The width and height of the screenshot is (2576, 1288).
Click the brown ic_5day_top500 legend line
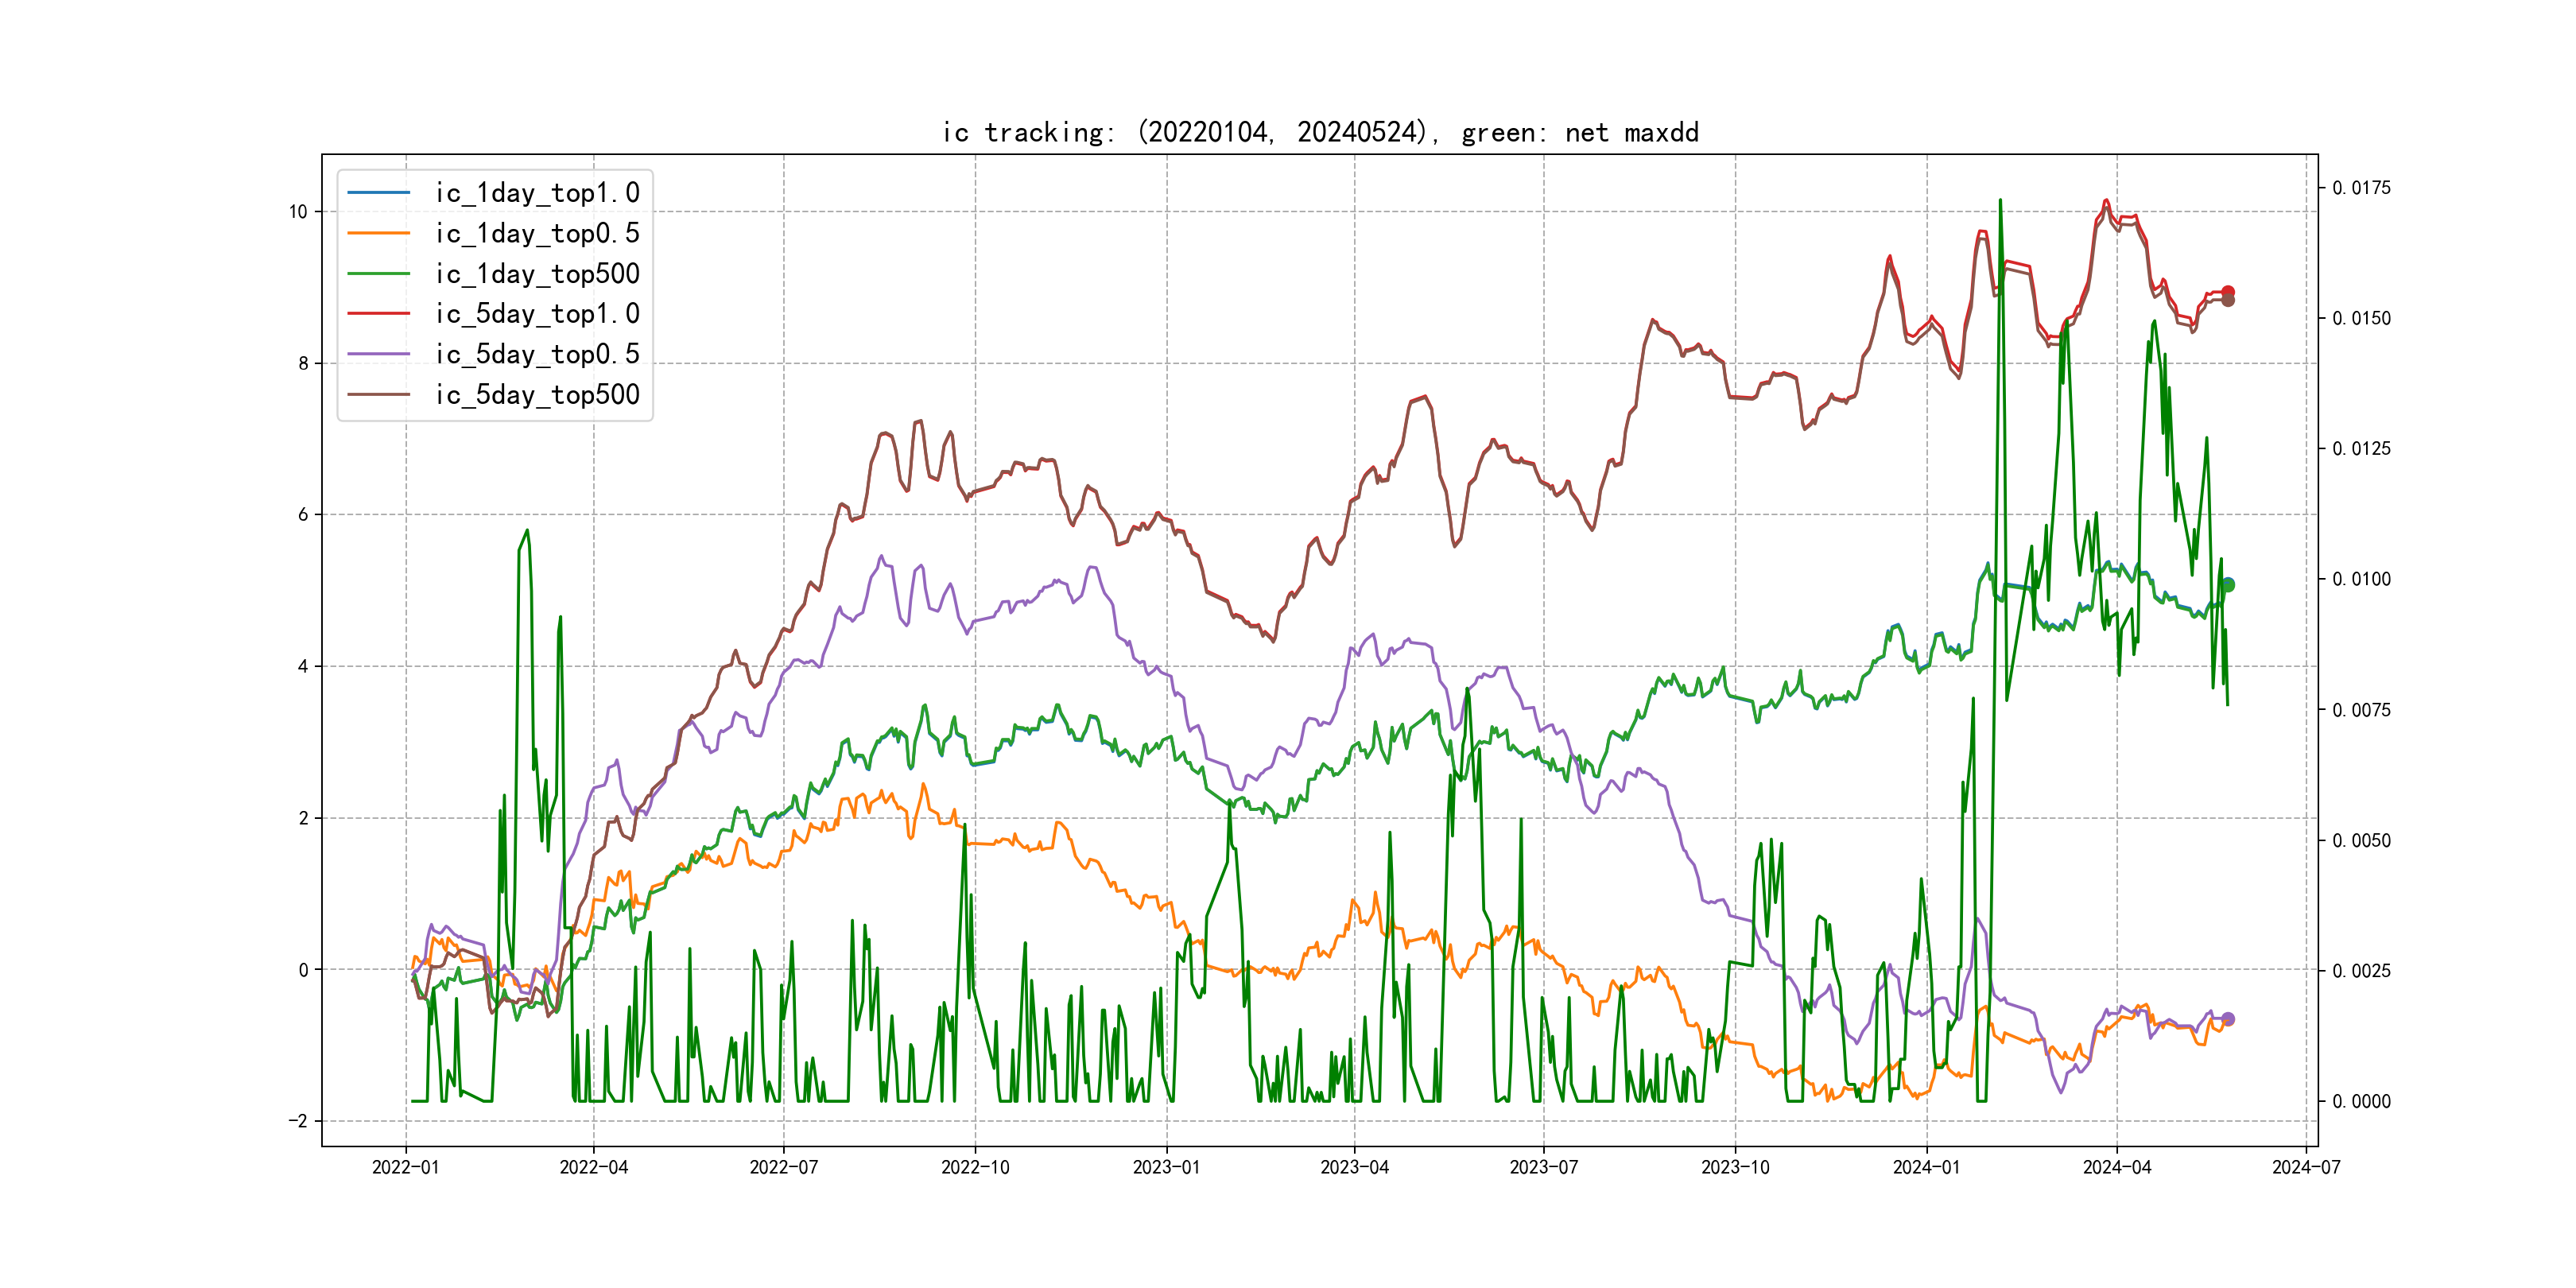coord(378,394)
